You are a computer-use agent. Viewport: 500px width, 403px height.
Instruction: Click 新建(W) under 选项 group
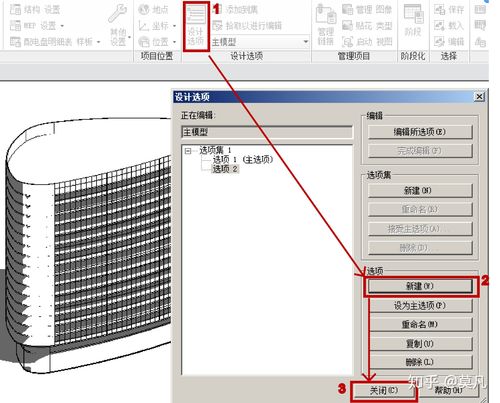(x=420, y=286)
